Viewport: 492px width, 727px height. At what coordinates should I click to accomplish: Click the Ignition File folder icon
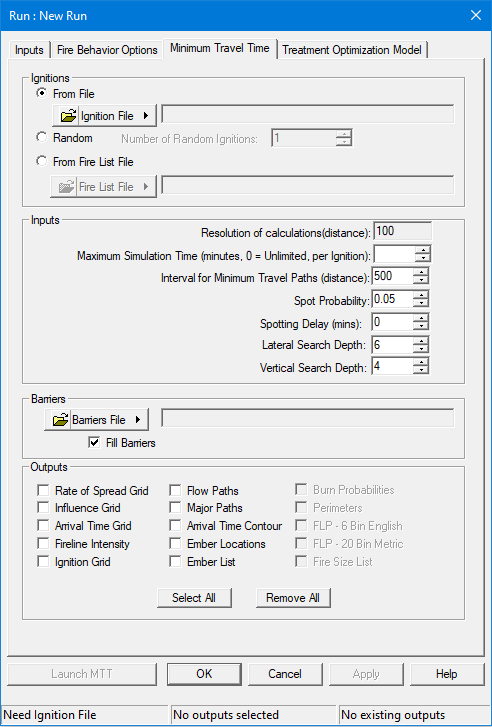(68, 115)
